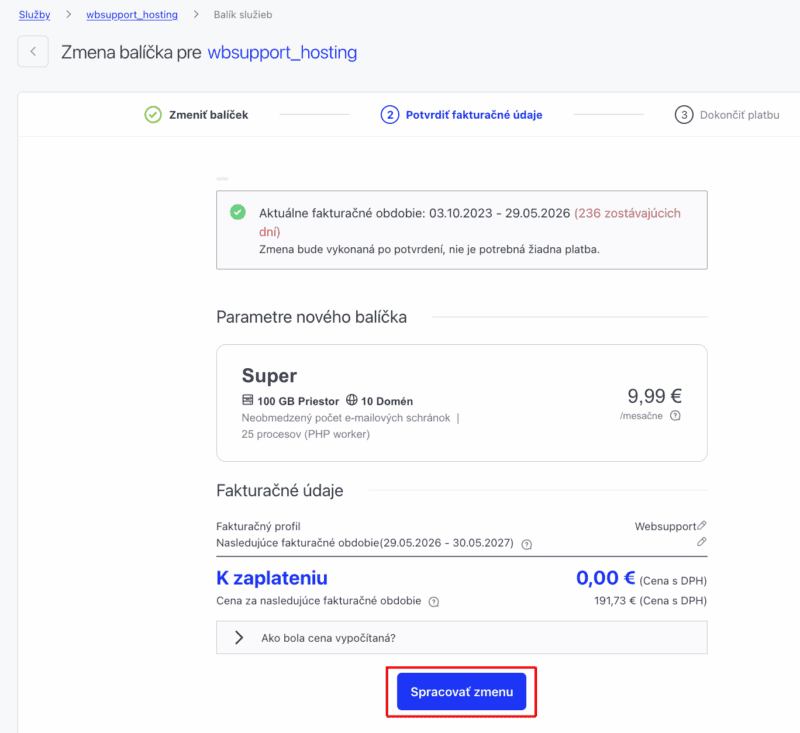Screen dimensions: 800x733
Task: Click the Balík služieb breadcrumb item
Action: click(x=242, y=15)
